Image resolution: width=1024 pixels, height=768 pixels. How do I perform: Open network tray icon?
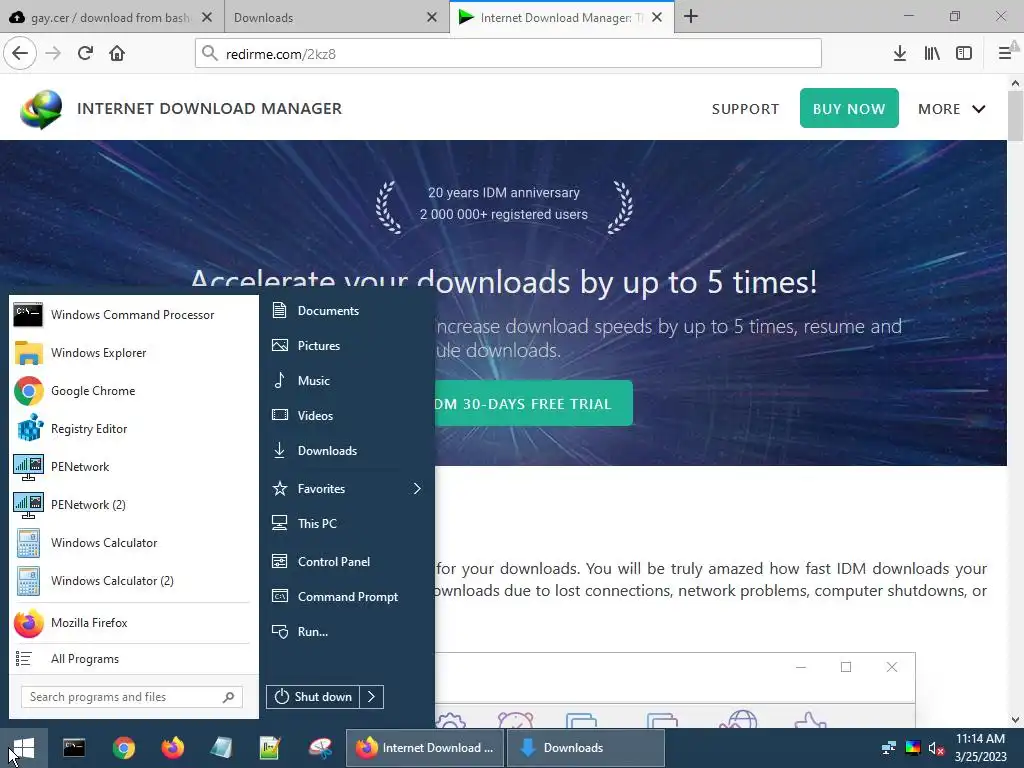(888, 748)
